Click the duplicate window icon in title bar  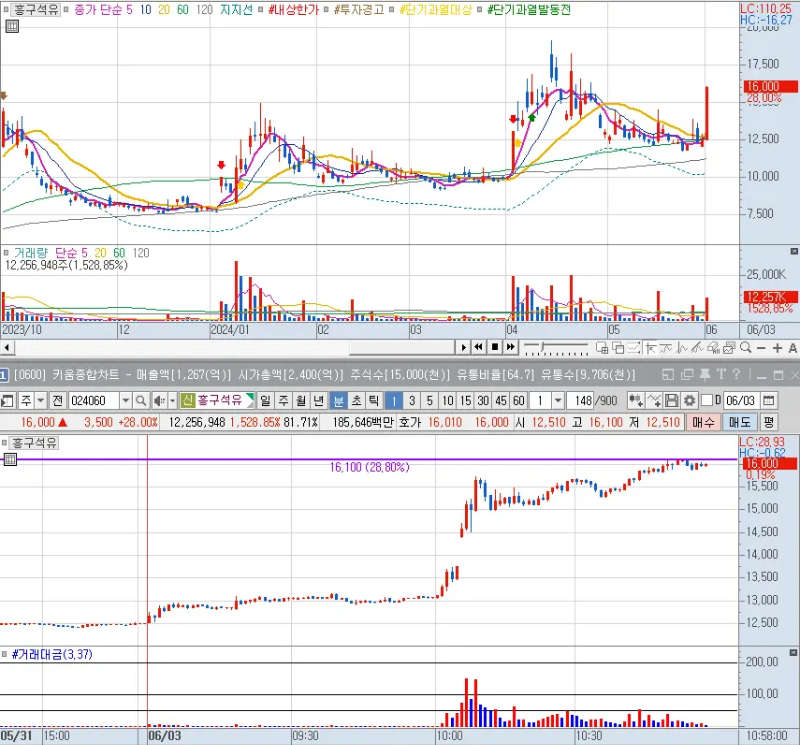point(687,375)
